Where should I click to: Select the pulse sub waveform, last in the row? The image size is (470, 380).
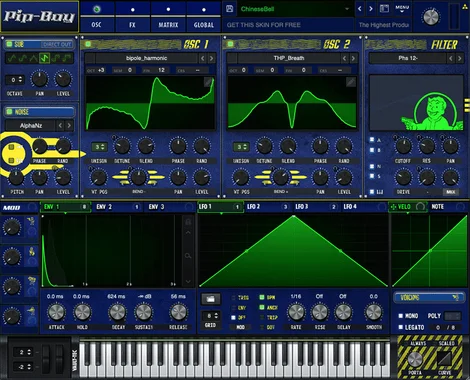coord(68,58)
